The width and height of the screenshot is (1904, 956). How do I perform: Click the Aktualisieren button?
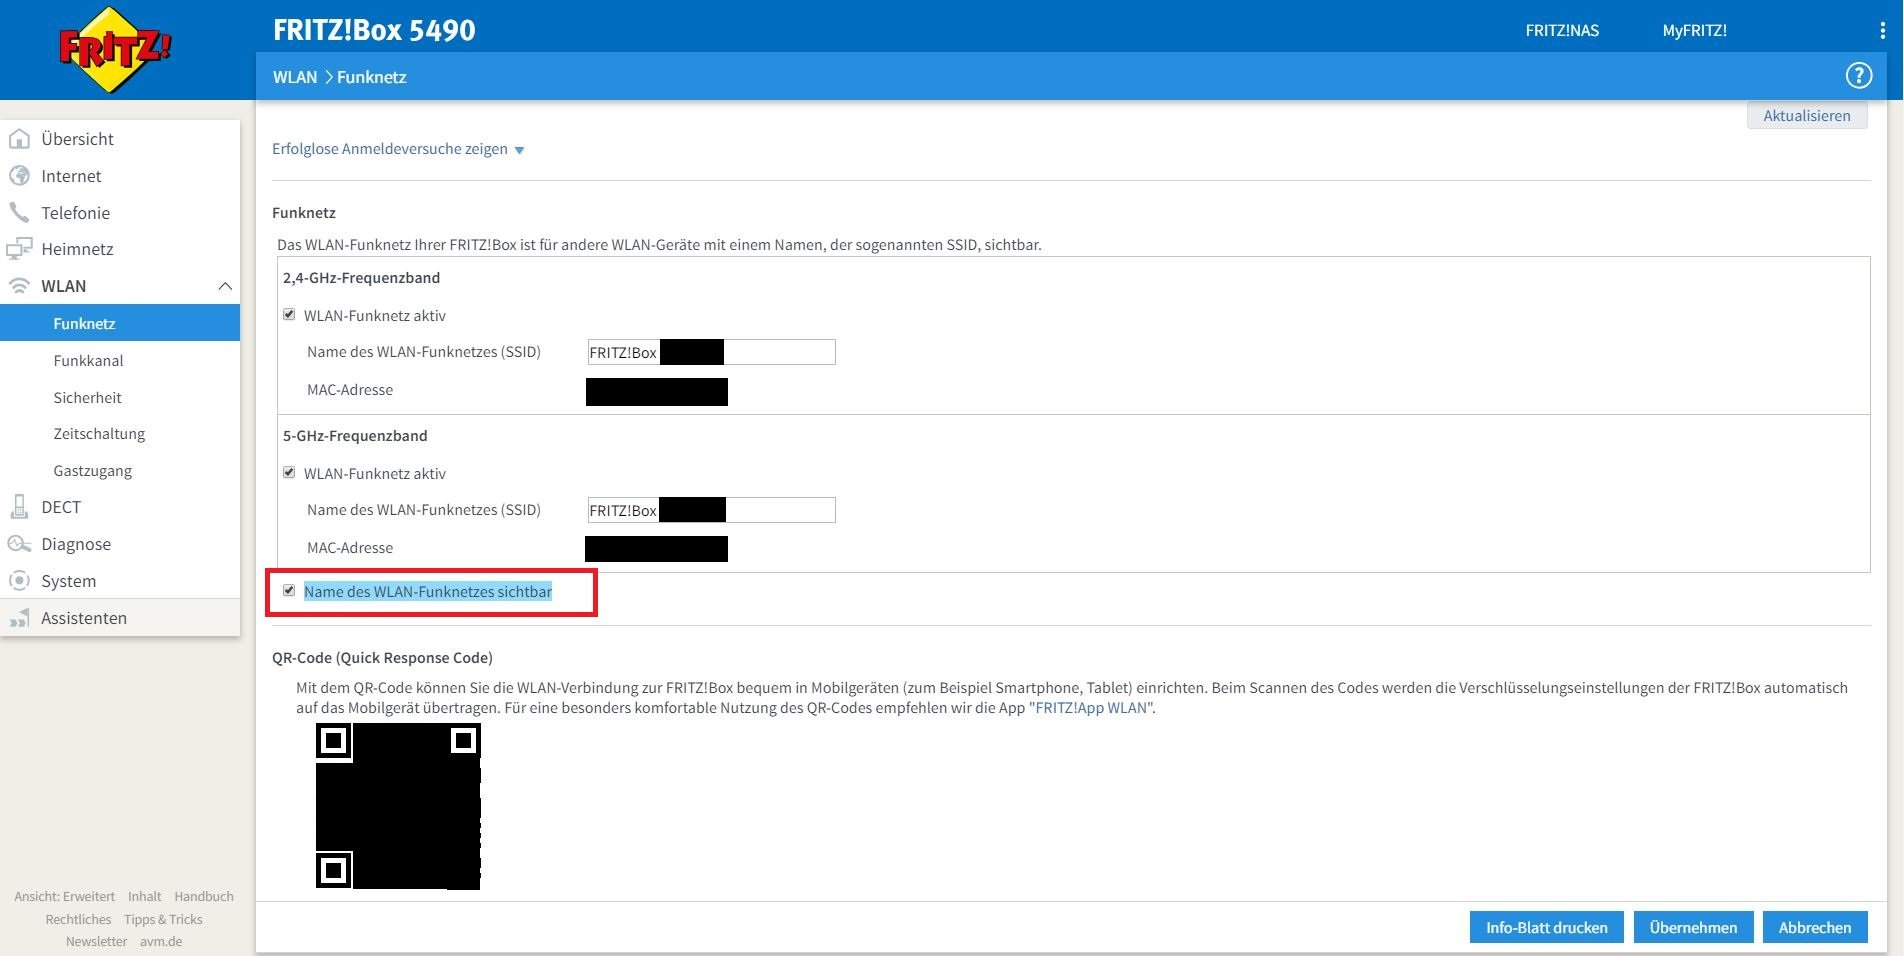pos(1806,115)
